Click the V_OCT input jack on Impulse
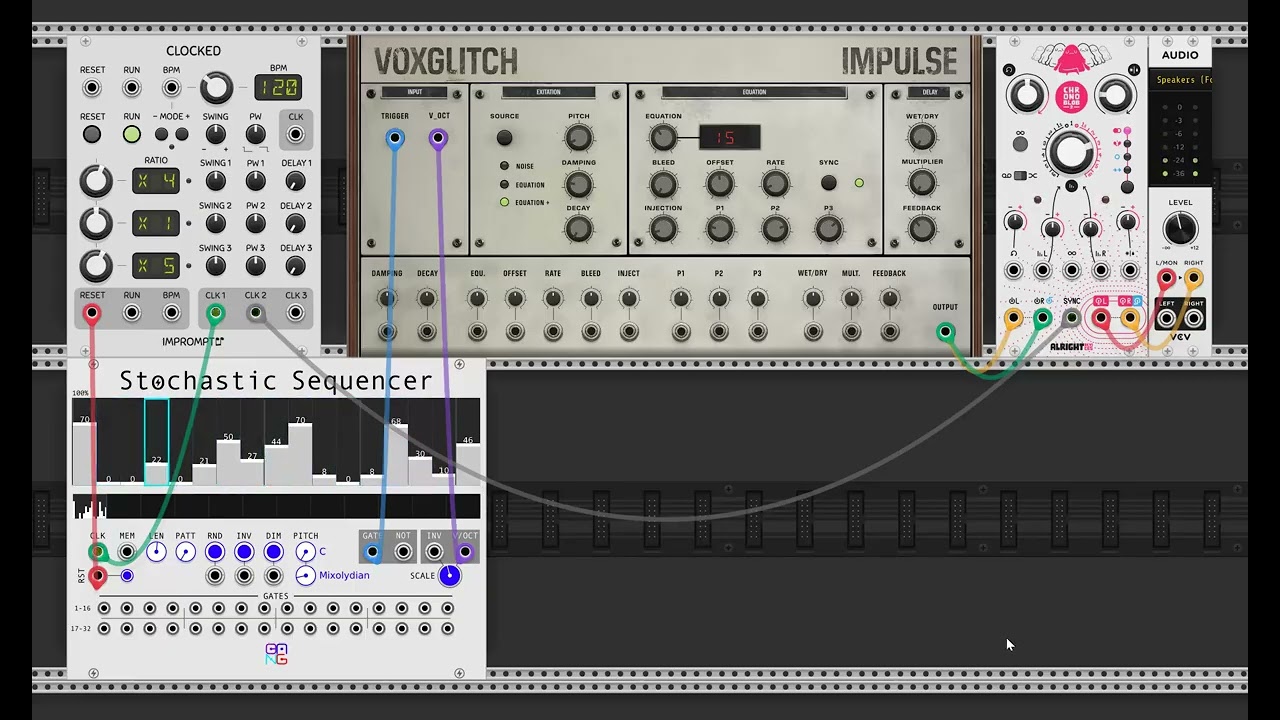 tap(438, 138)
